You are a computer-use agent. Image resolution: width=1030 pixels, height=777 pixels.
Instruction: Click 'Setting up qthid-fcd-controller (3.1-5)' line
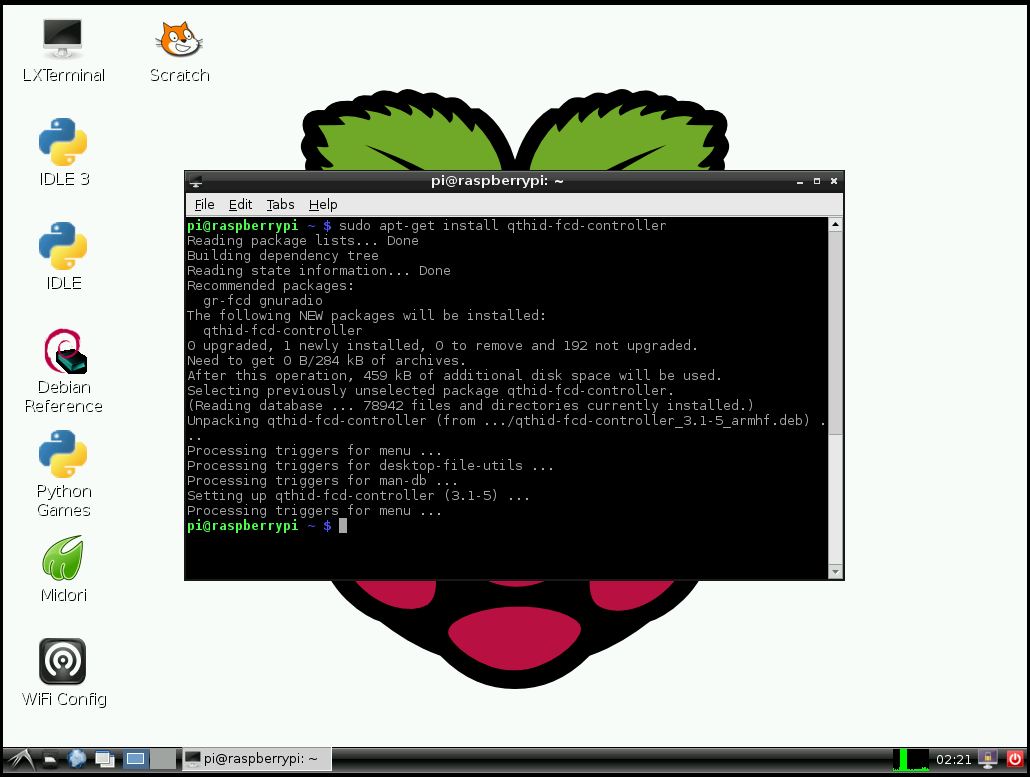[x=358, y=496]
